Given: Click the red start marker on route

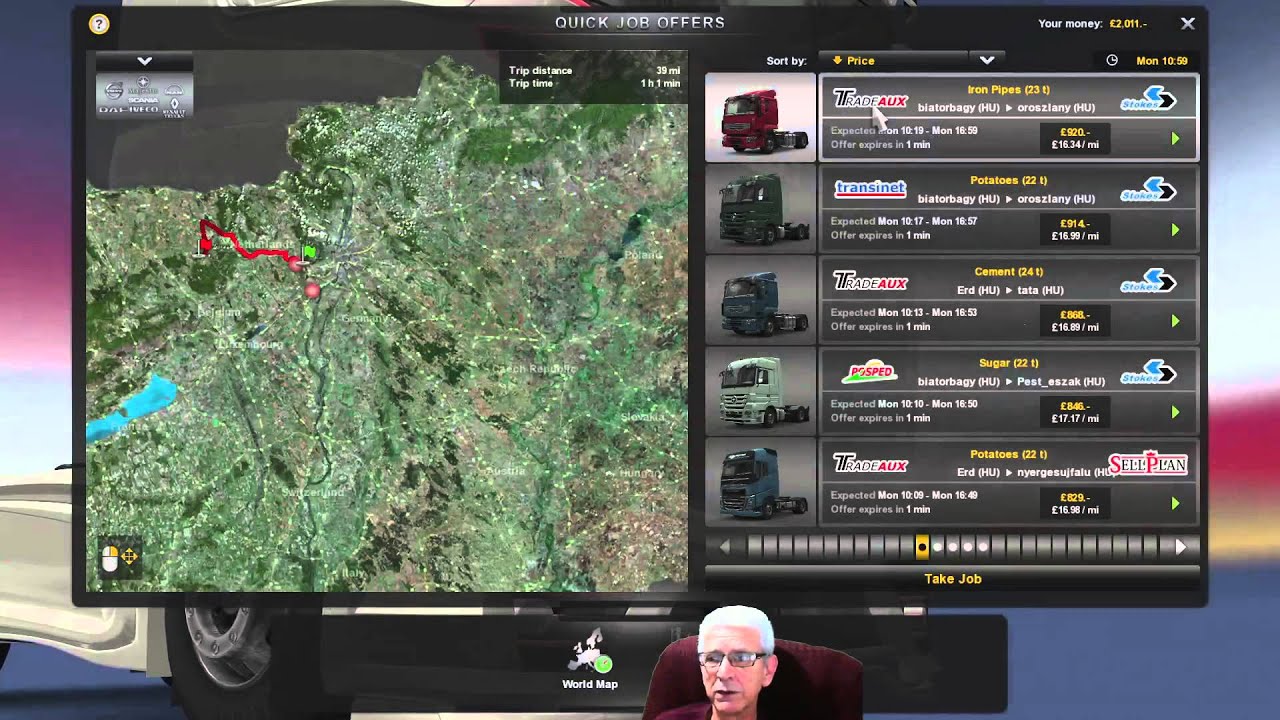Looking at the screenshot, I should 205,245.
